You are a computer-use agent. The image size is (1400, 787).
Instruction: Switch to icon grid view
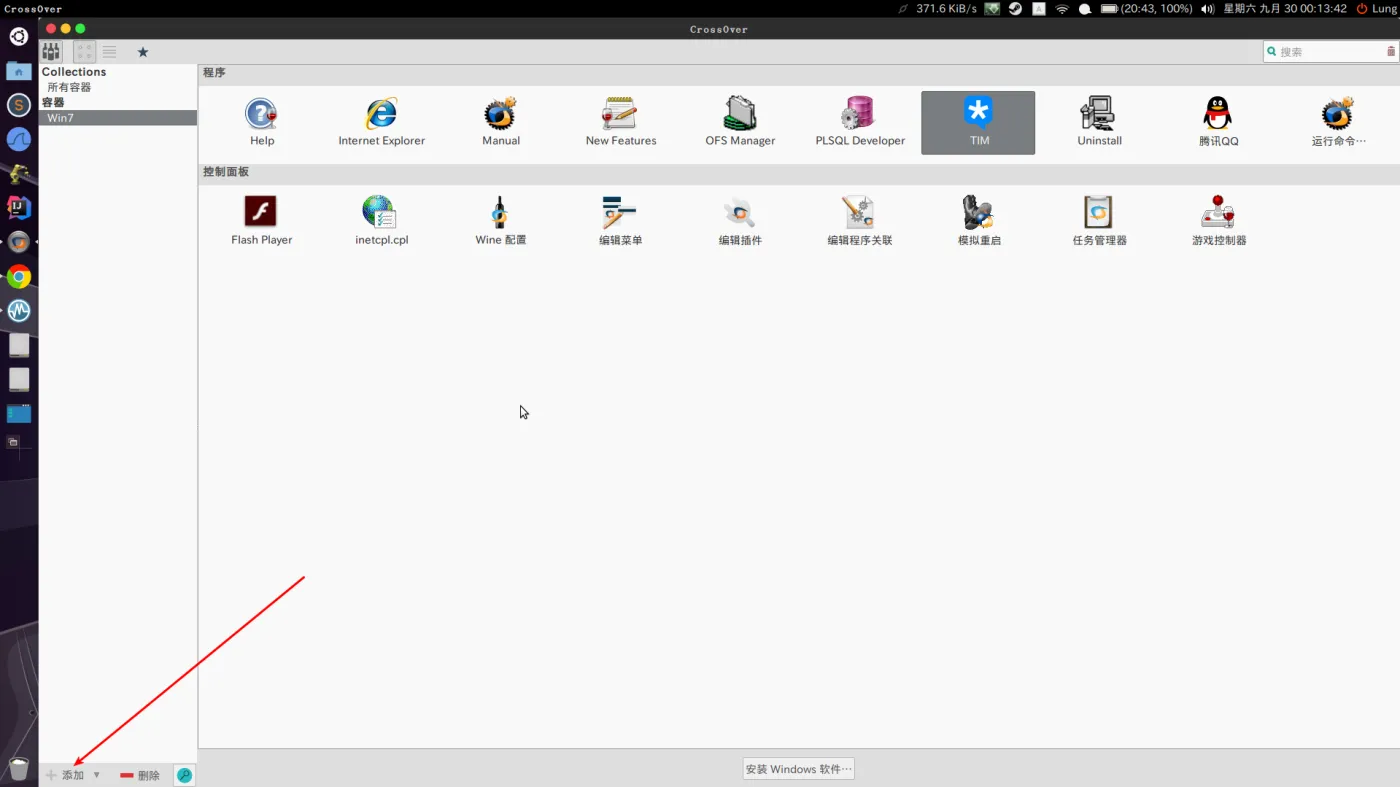click(x=85, y=51)
